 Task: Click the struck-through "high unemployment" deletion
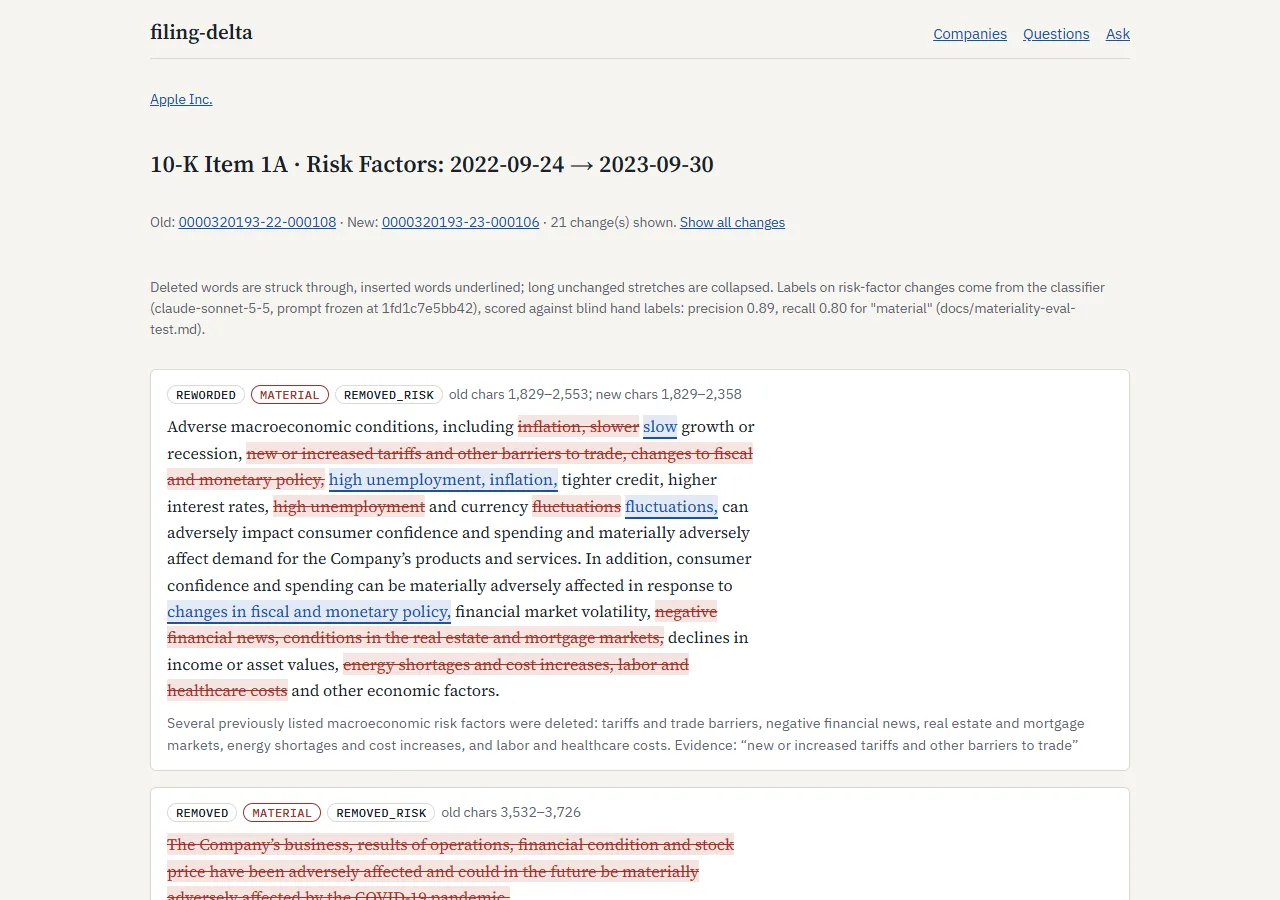click(349, 507)
